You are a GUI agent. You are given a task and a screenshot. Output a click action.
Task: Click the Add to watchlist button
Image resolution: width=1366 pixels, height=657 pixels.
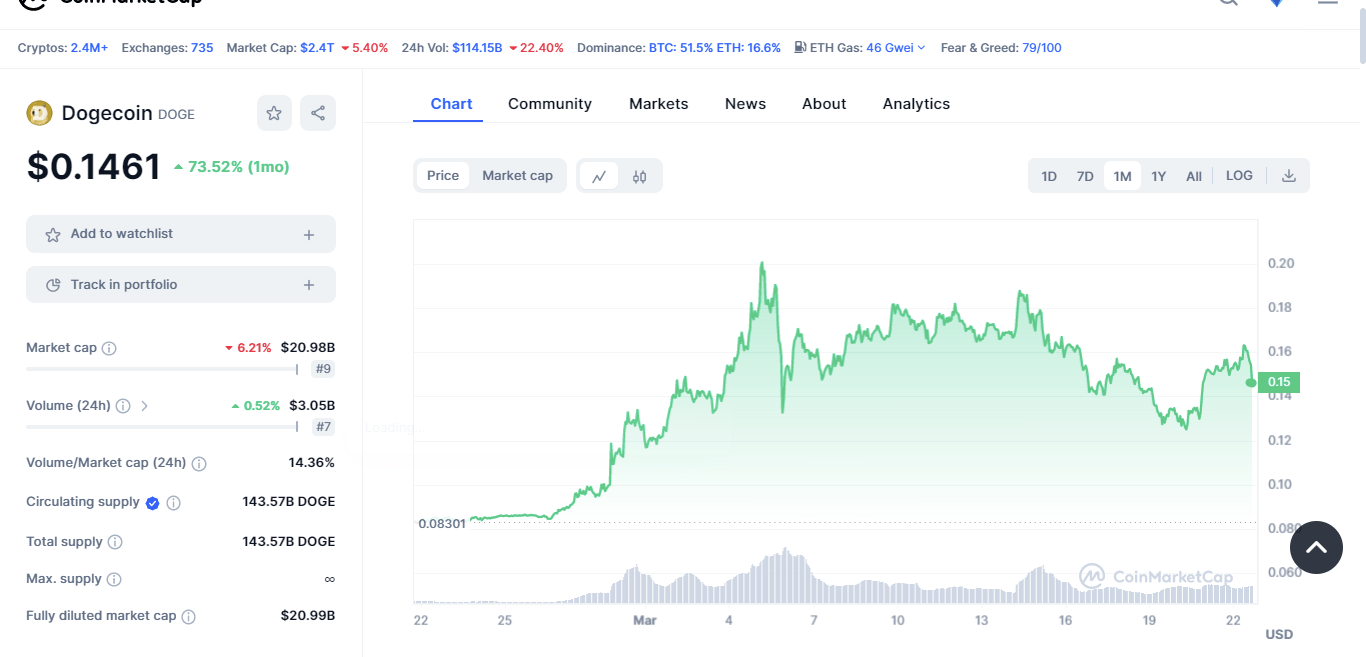click(181, 234)
